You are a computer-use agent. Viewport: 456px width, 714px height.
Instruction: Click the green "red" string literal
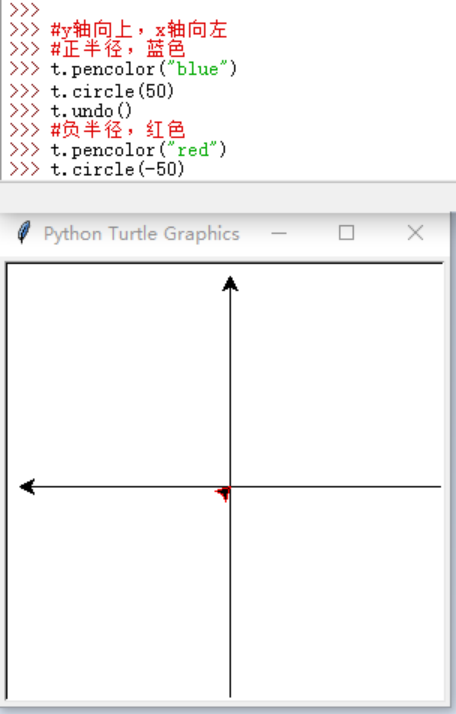coord(192,149)
